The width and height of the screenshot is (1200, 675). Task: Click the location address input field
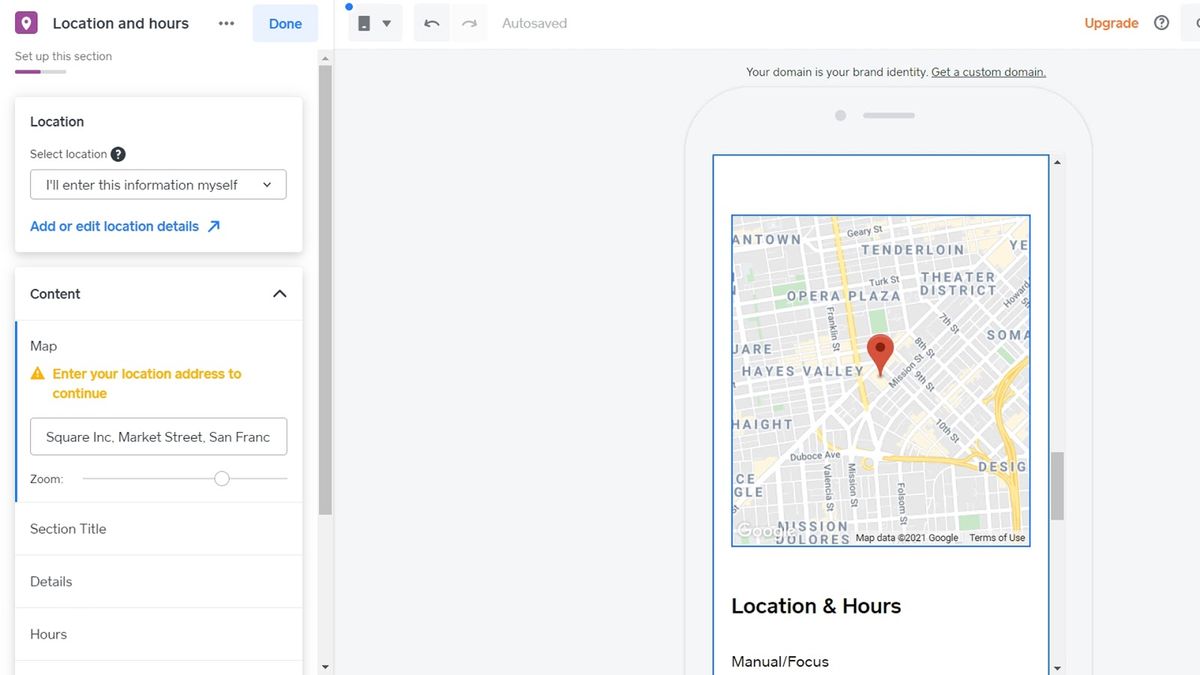tap(157, 436)
